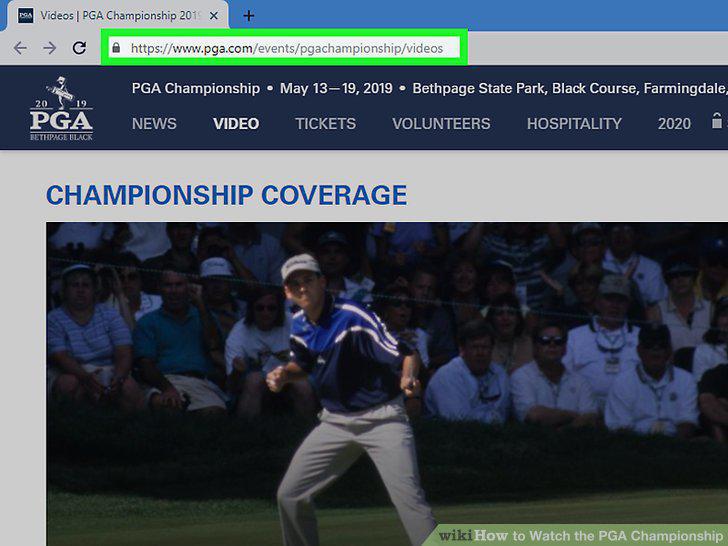
Task: Open the VOLUNTEERS navigation item
Action: pos(441,124)
